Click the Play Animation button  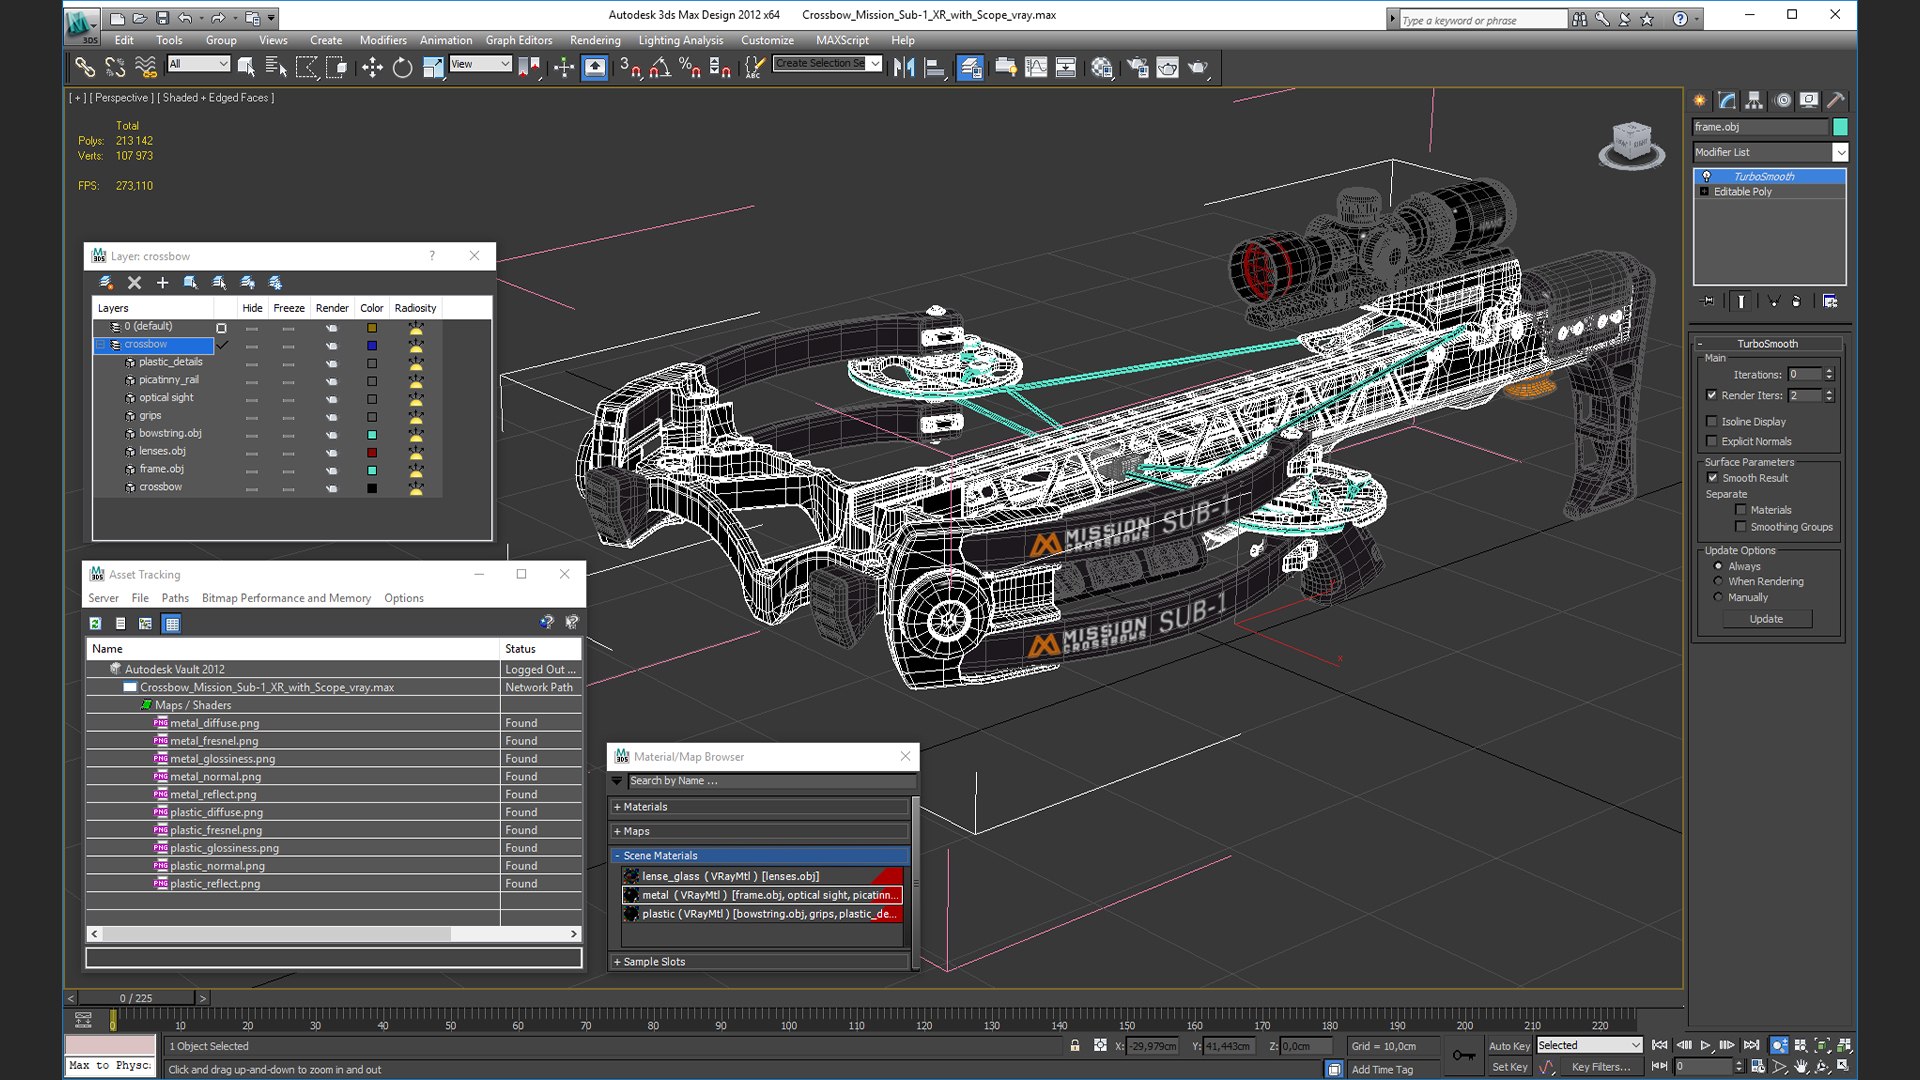[x=1705, y=1045]
